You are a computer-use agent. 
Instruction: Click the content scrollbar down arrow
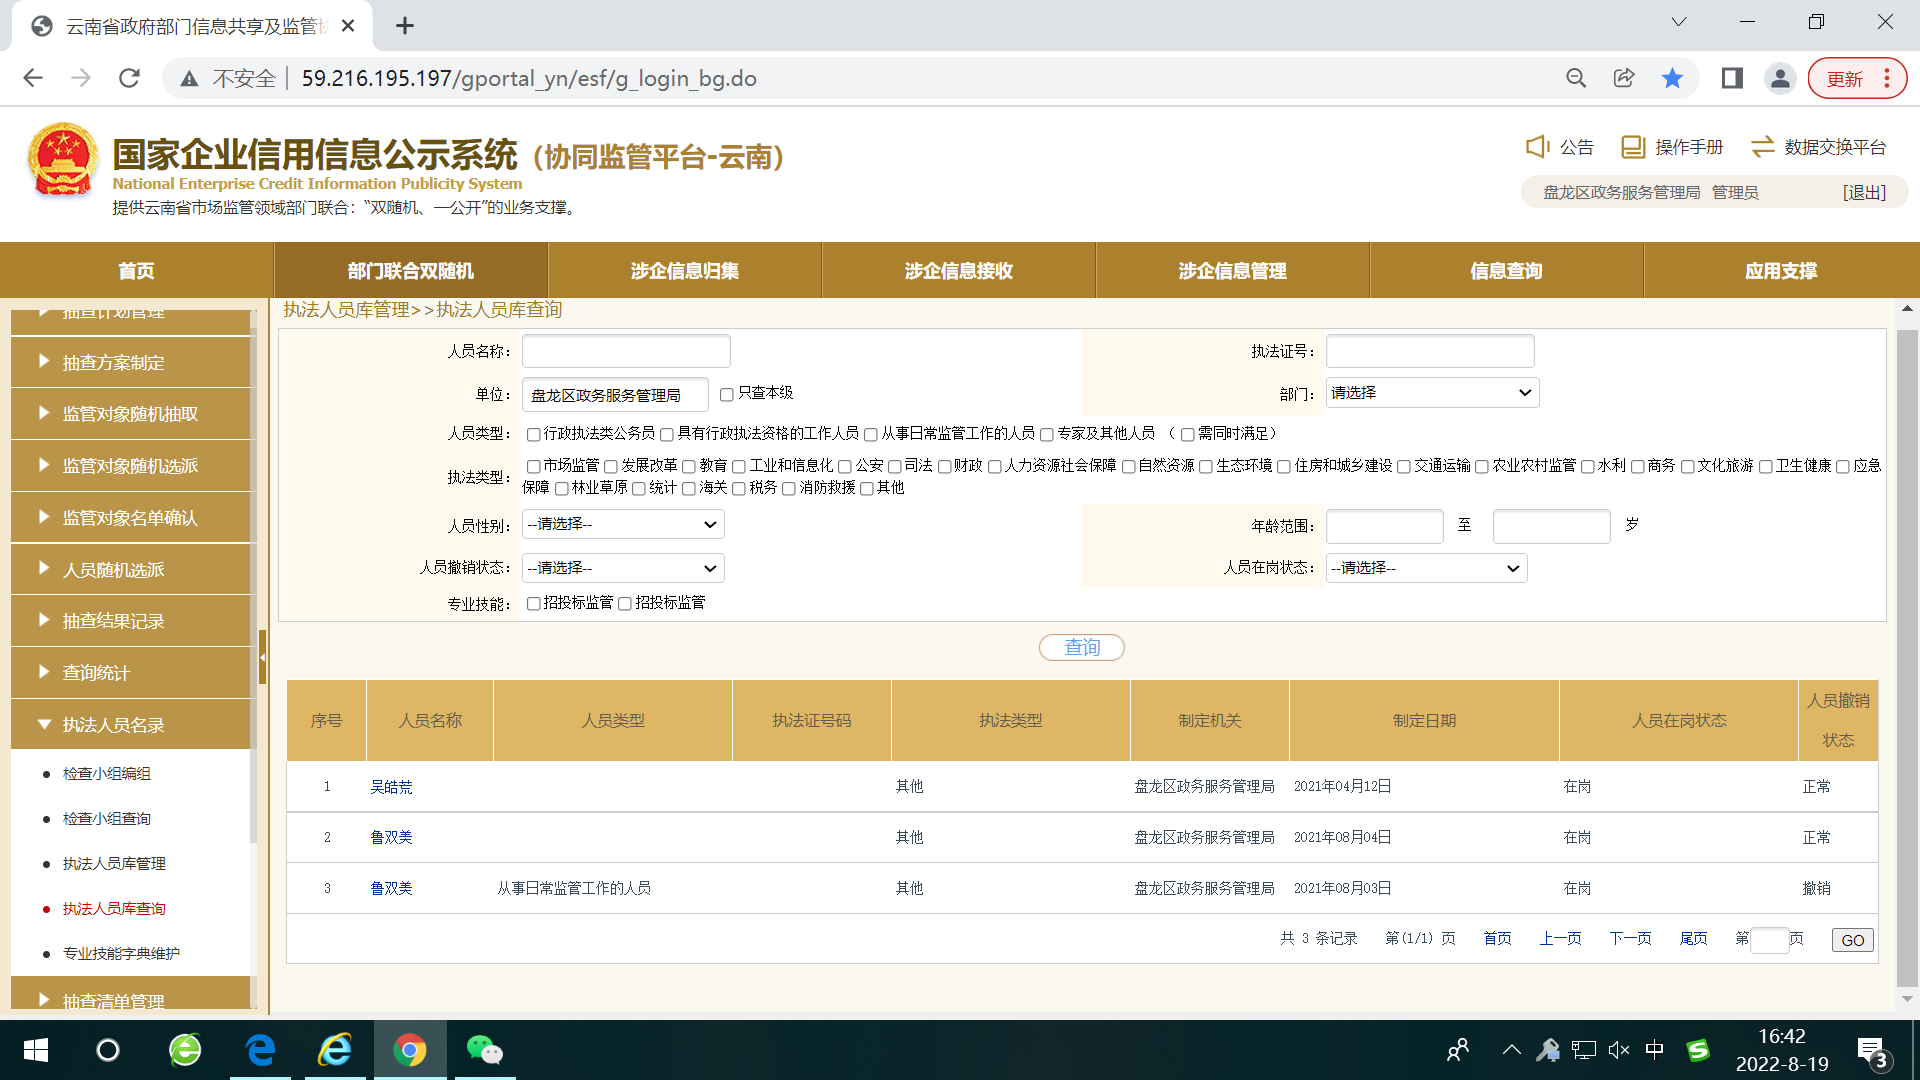(1907, 999)
